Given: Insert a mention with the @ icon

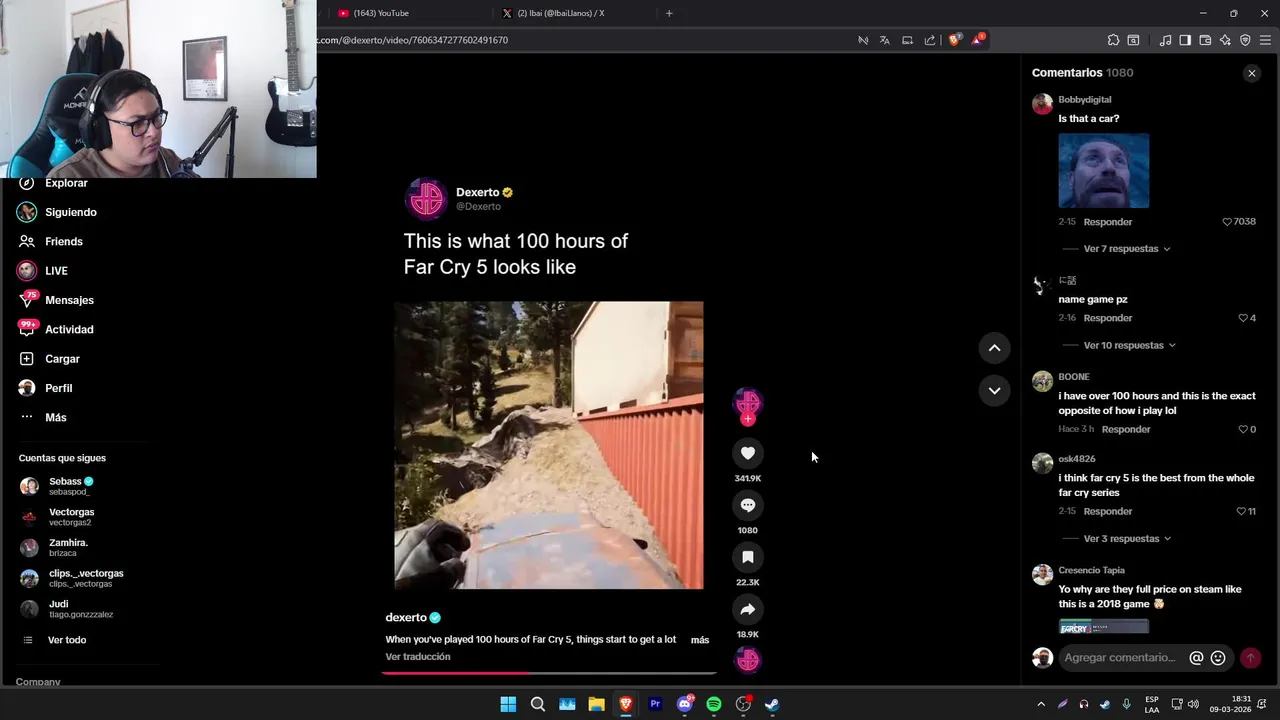Looking at the screenshot, I should click(1196, 658).
